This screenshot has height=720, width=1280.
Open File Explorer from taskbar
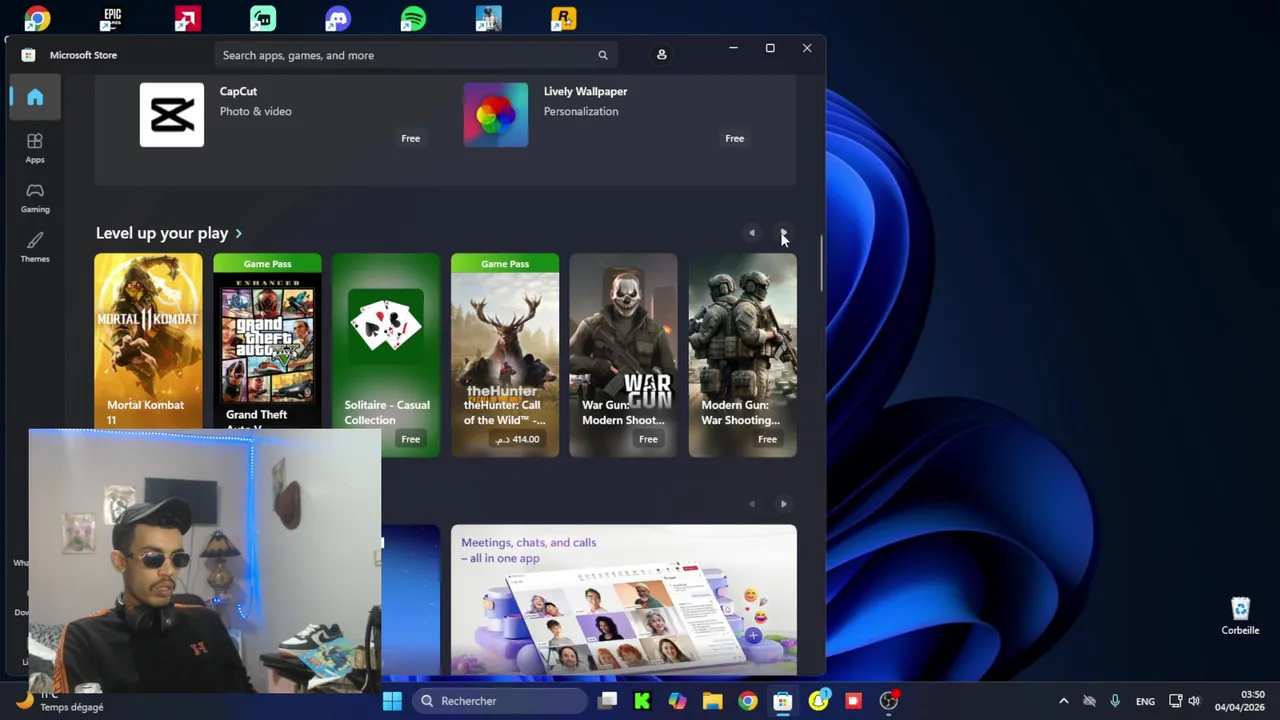point(712,701)
